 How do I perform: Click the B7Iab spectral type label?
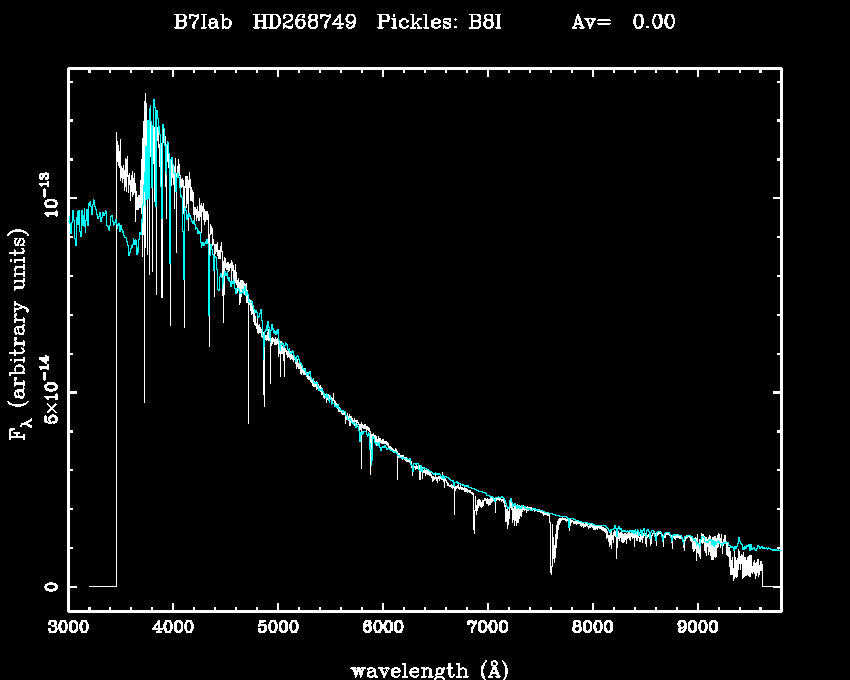(204, 23)
